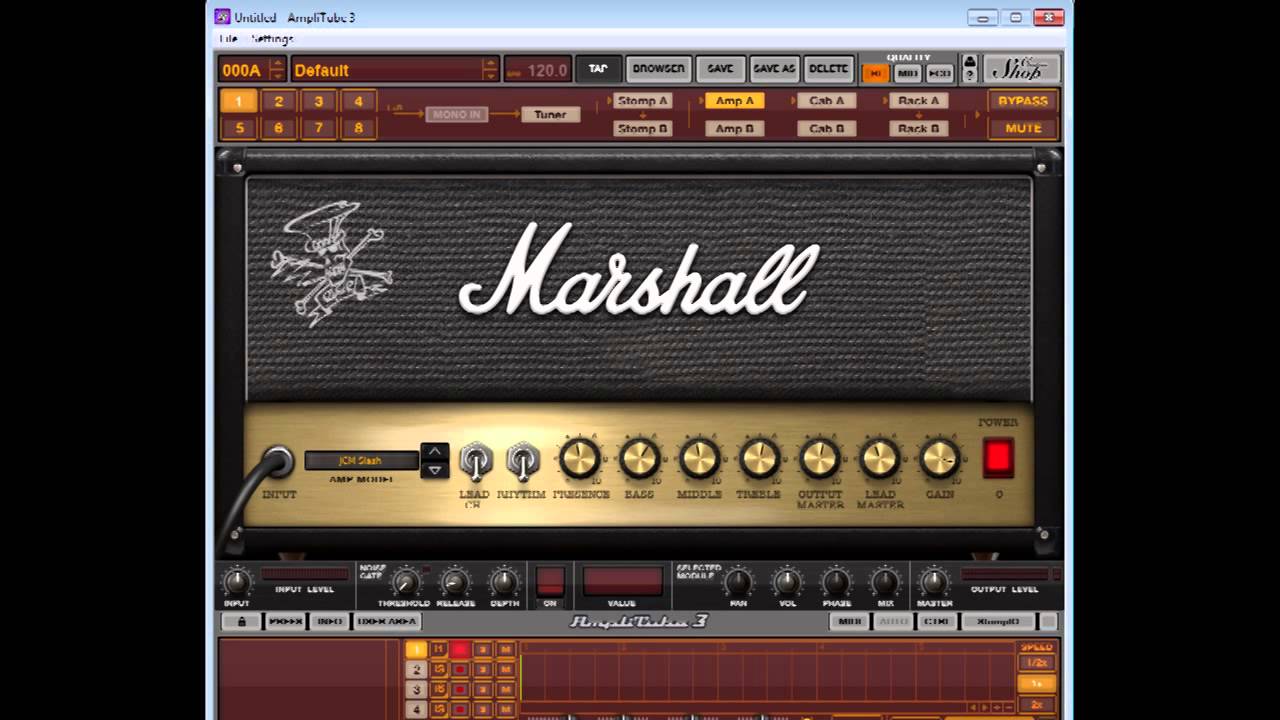Click the Vol knob for selected module
This screenshot has height=720, width=1280.
tap(787, 582)
